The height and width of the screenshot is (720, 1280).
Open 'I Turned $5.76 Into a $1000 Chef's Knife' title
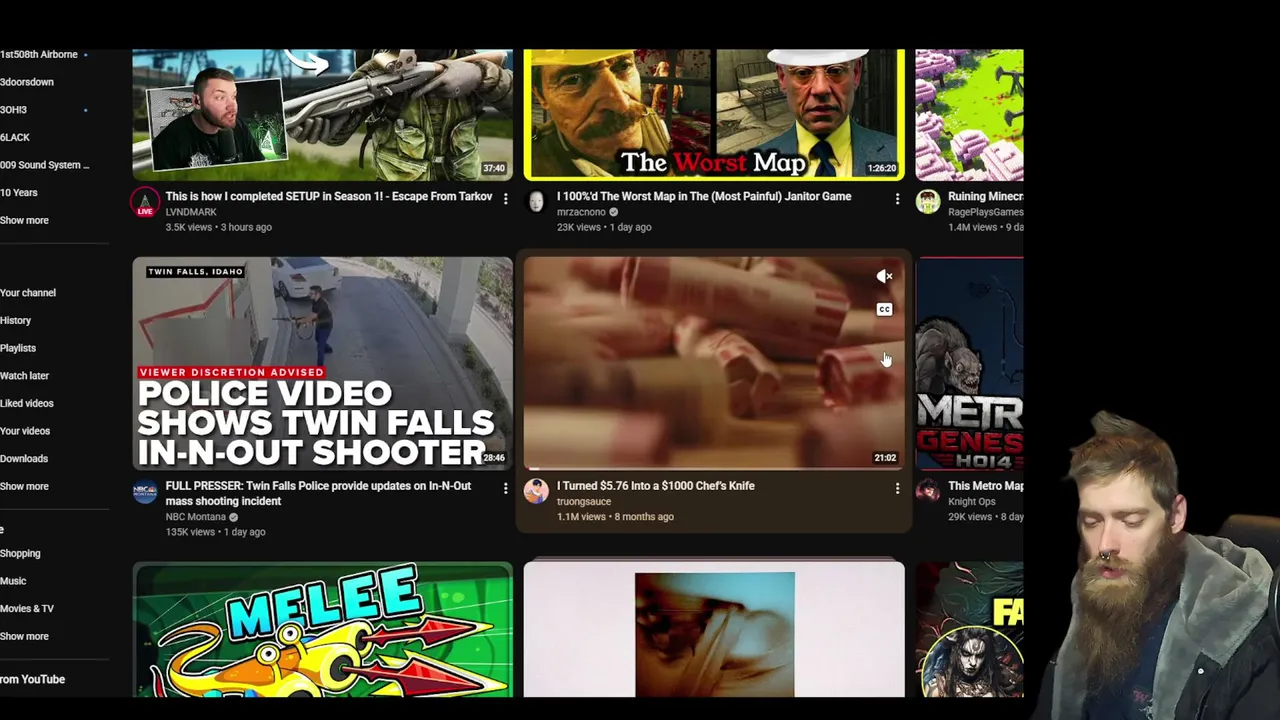tap(656, 486)
